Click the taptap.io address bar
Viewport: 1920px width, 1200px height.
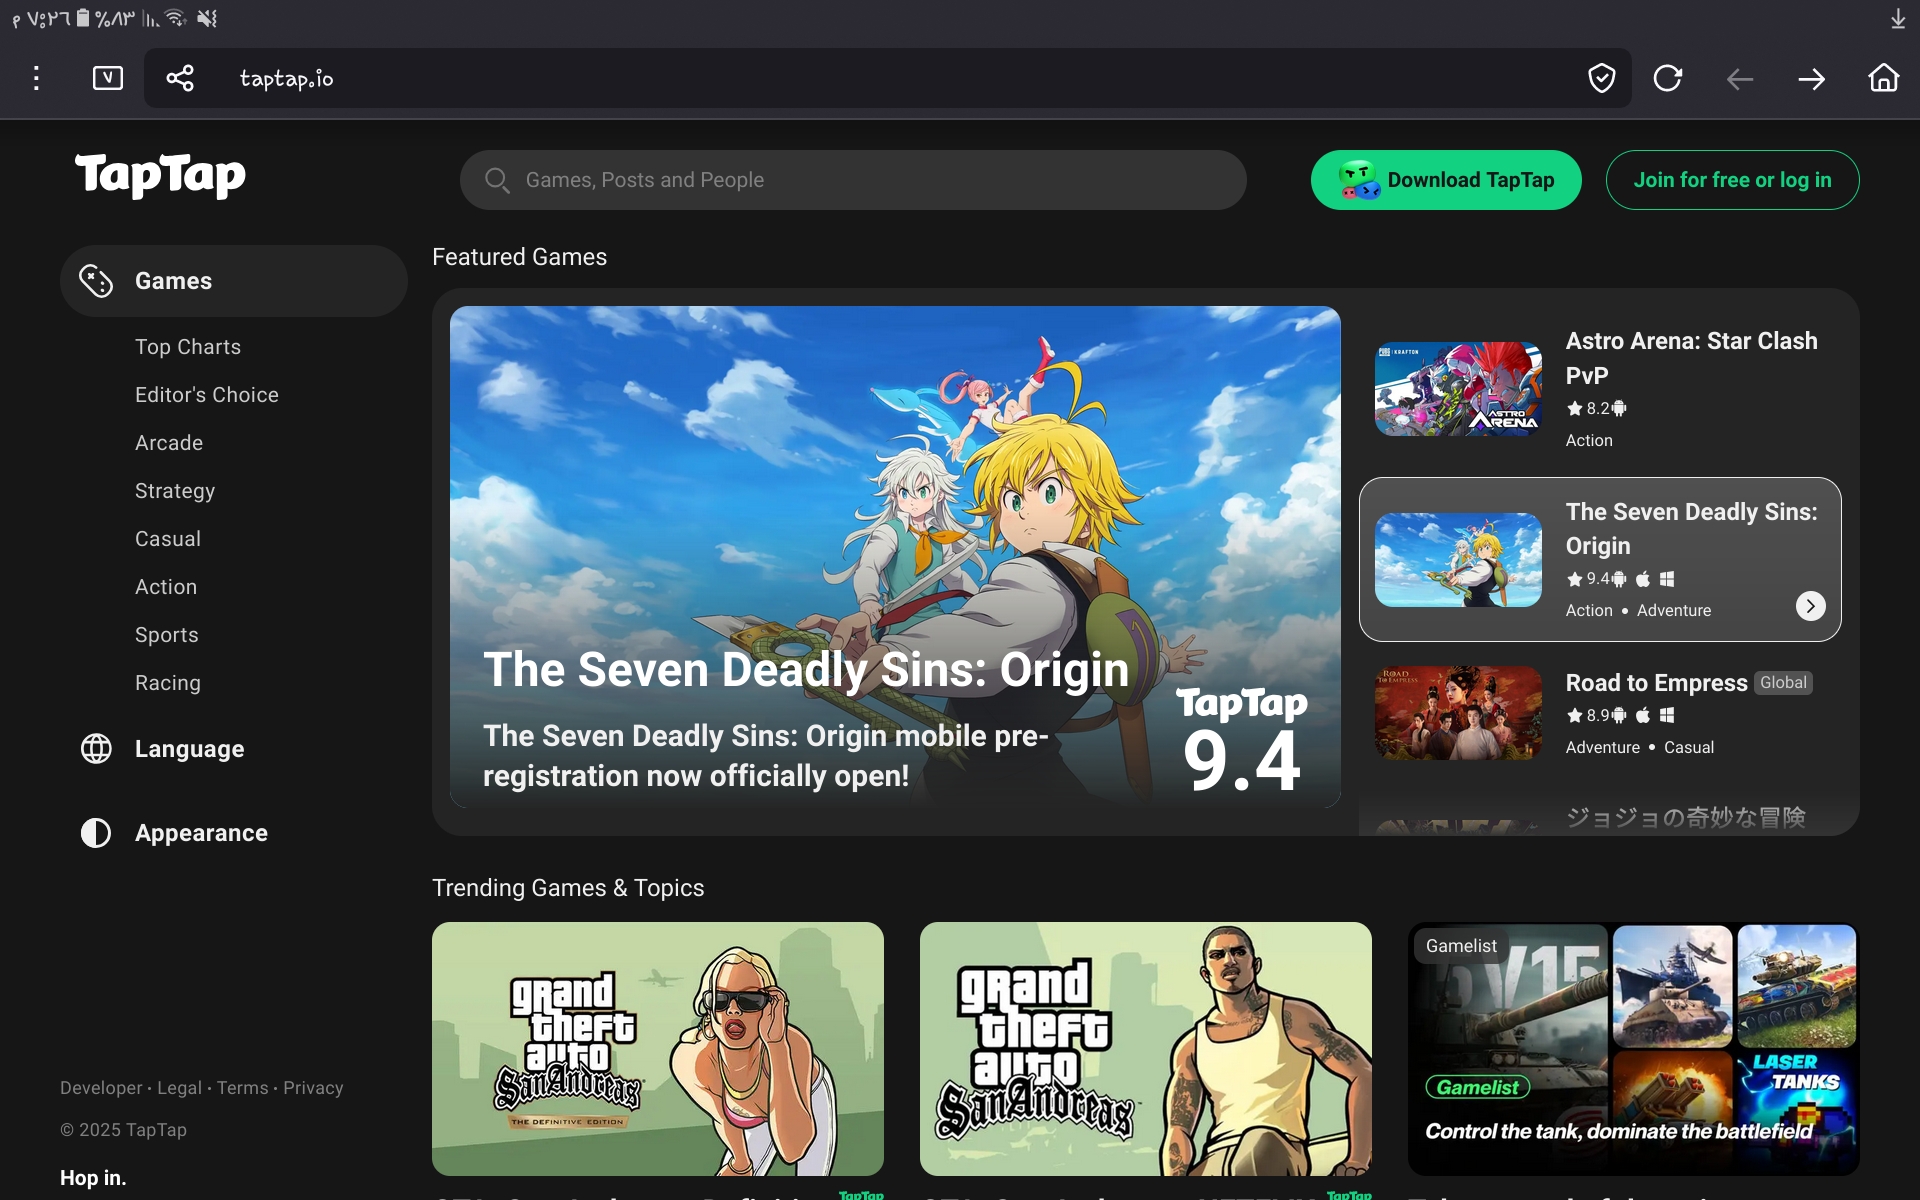pos(888,78)
